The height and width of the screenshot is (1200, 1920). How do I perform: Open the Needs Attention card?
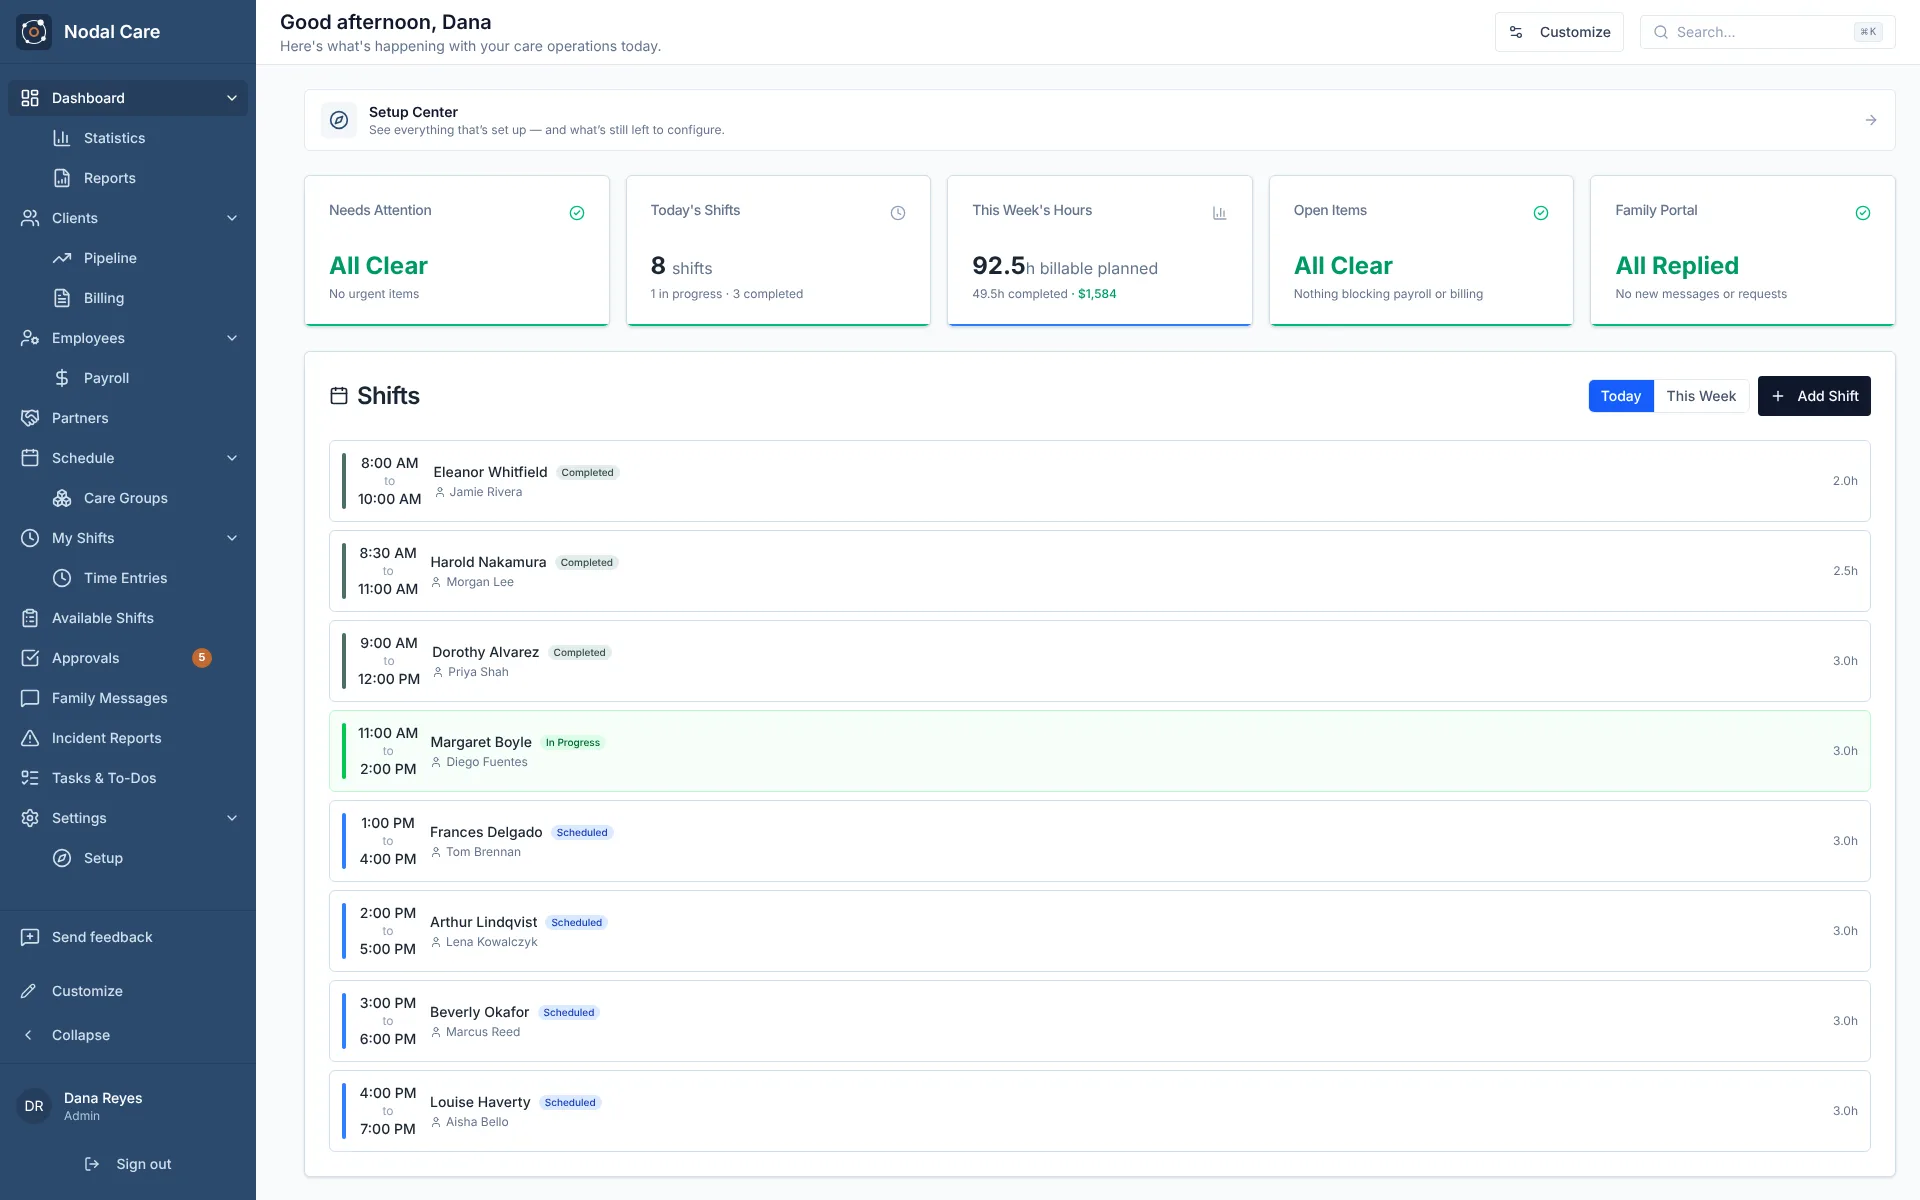click(x=457, y=251)
